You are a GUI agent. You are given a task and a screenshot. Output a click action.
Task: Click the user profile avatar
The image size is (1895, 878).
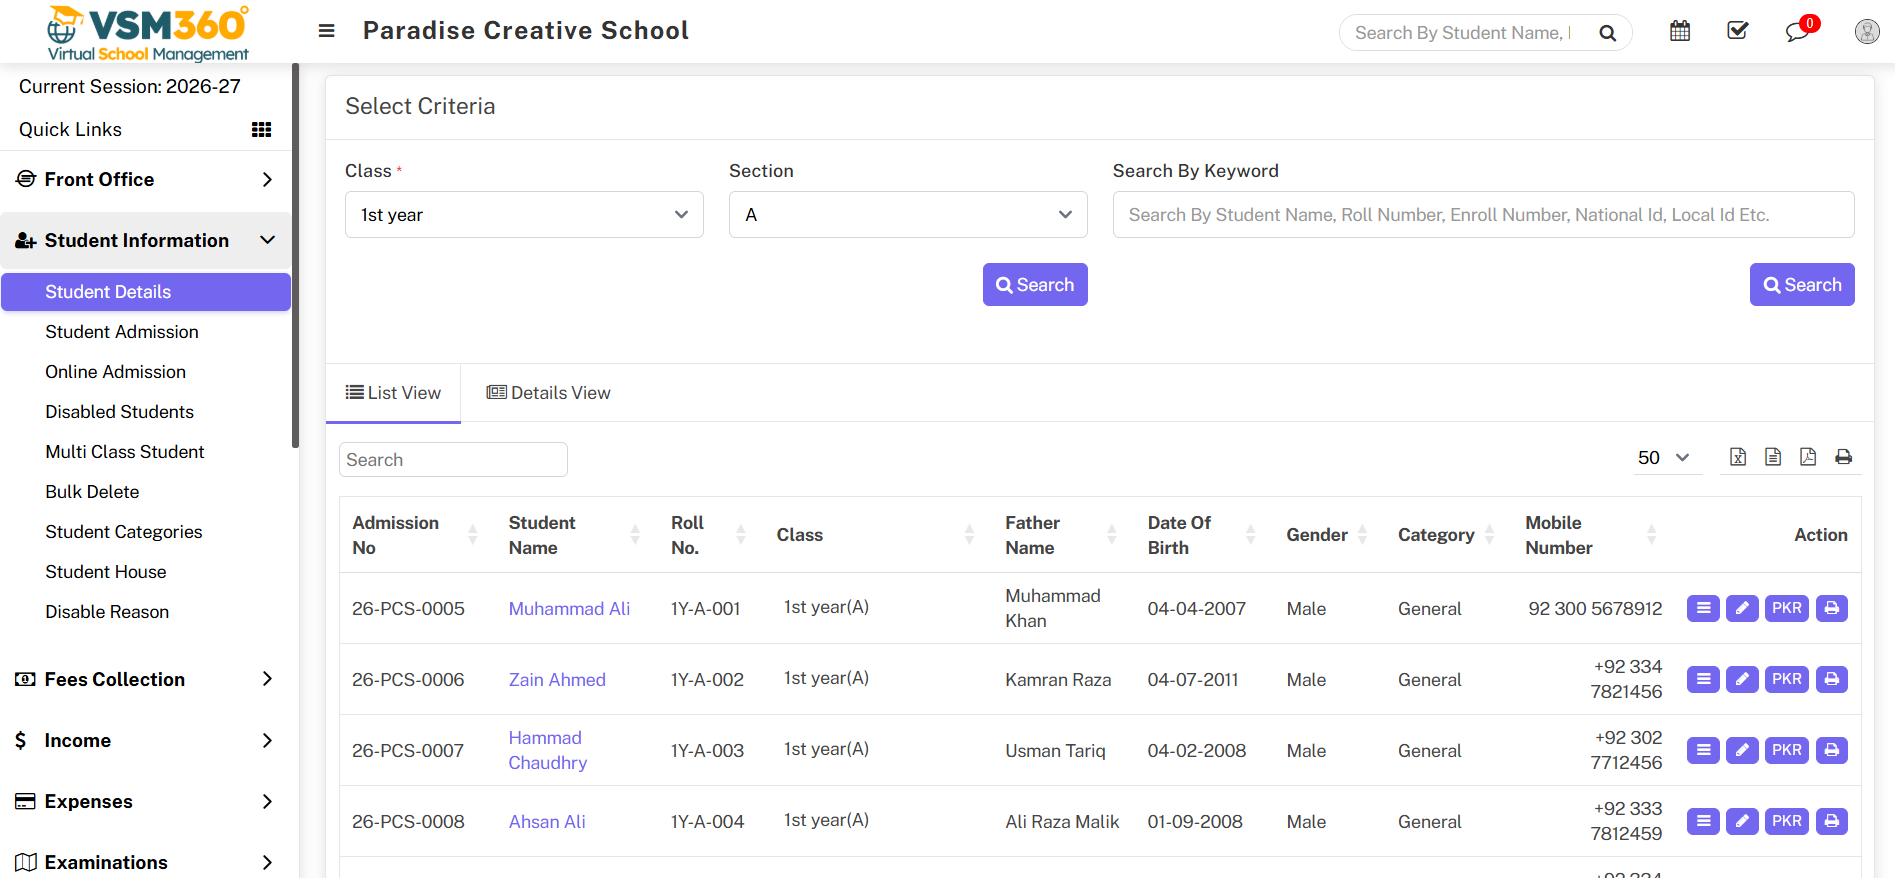click(x=1866, y=31)
